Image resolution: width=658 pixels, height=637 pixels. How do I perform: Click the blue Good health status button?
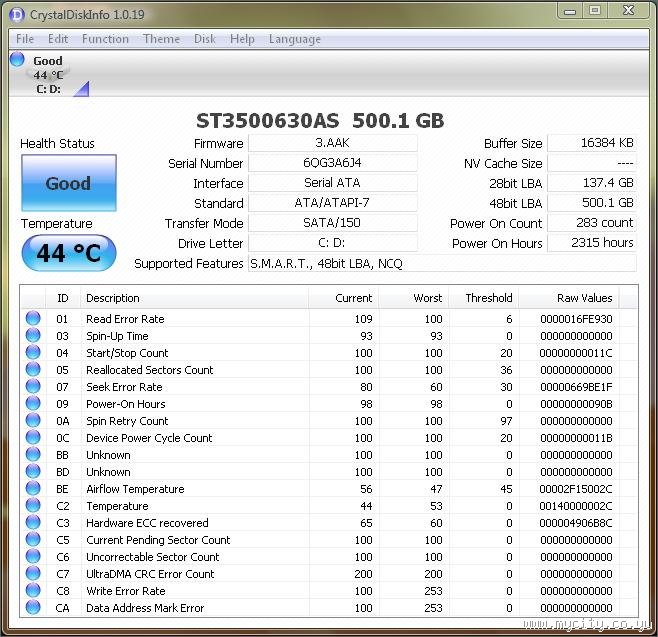(68, 183)
